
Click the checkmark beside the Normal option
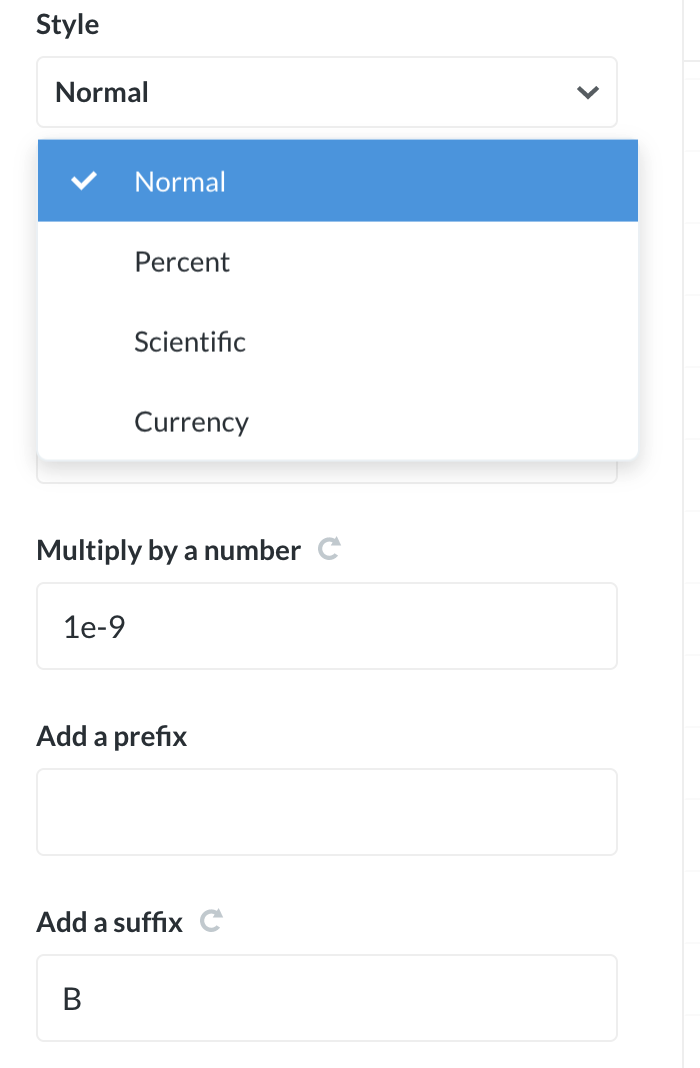(x=85, y=181)
